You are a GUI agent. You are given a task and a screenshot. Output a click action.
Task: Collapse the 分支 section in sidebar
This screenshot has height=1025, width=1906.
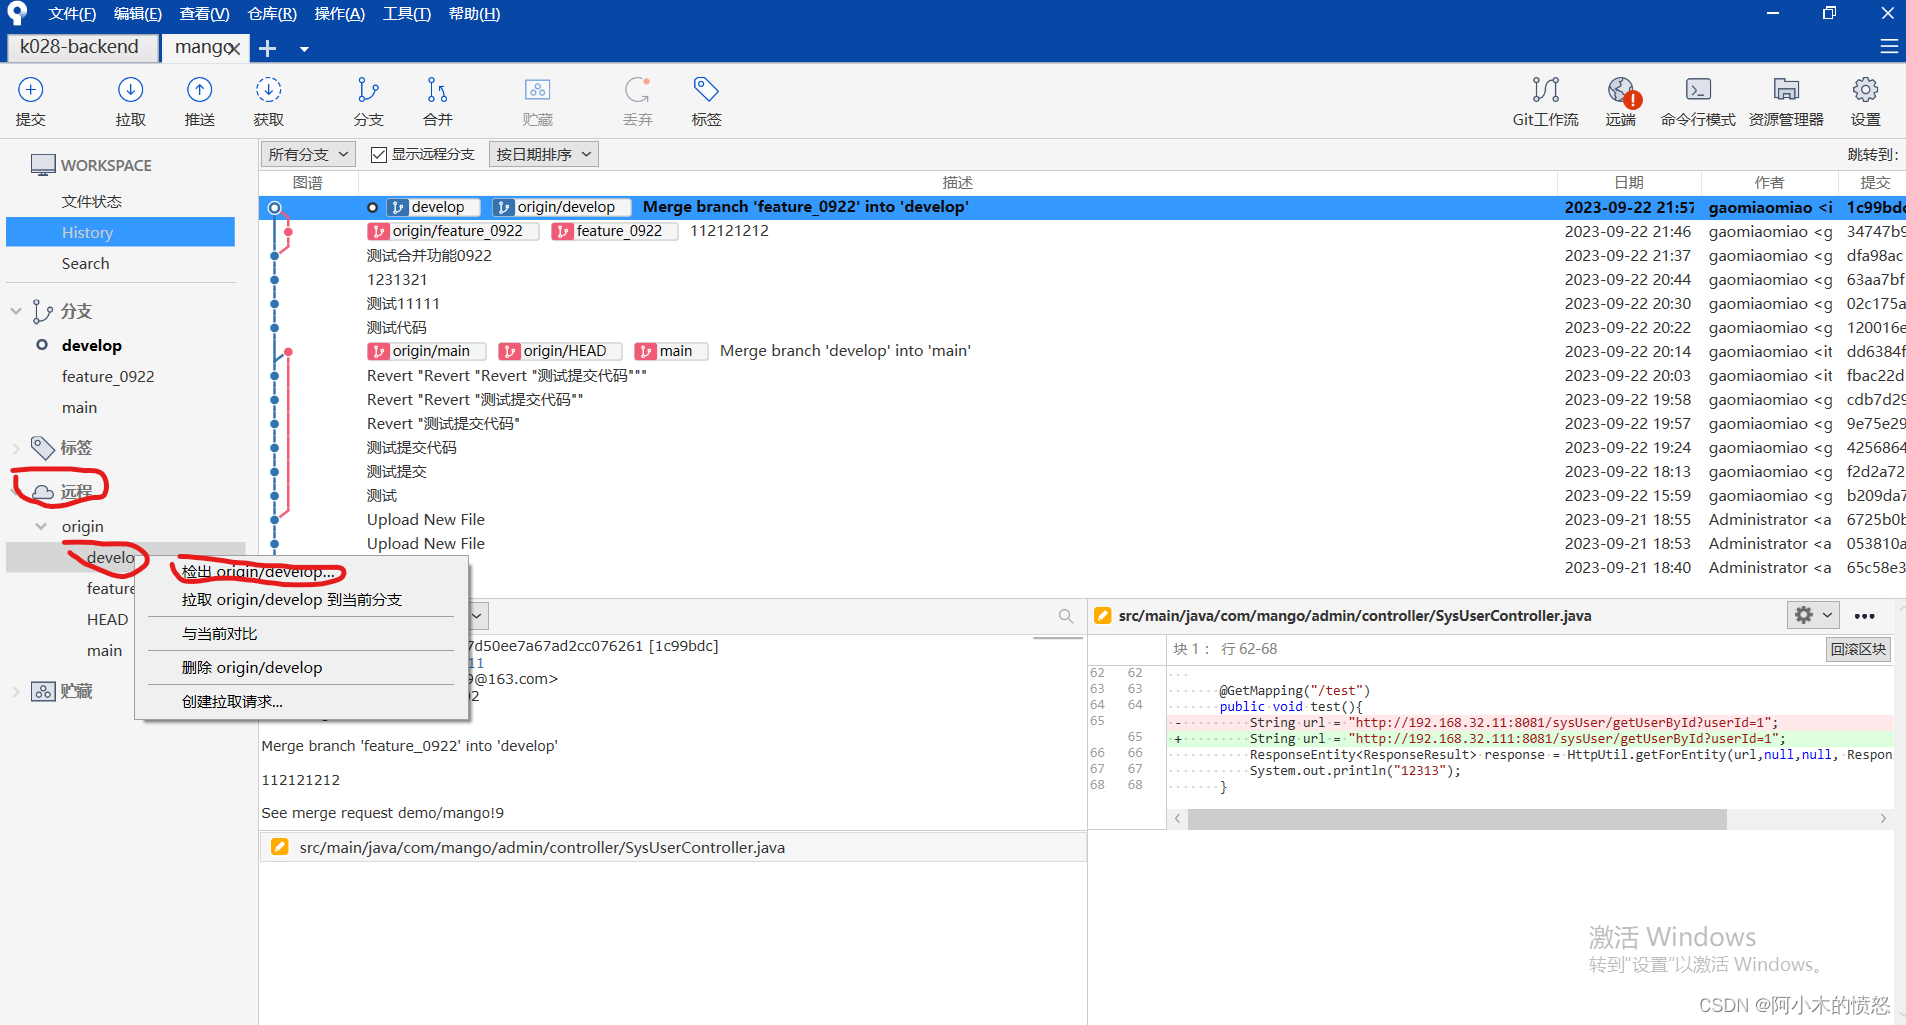(16, 311)
